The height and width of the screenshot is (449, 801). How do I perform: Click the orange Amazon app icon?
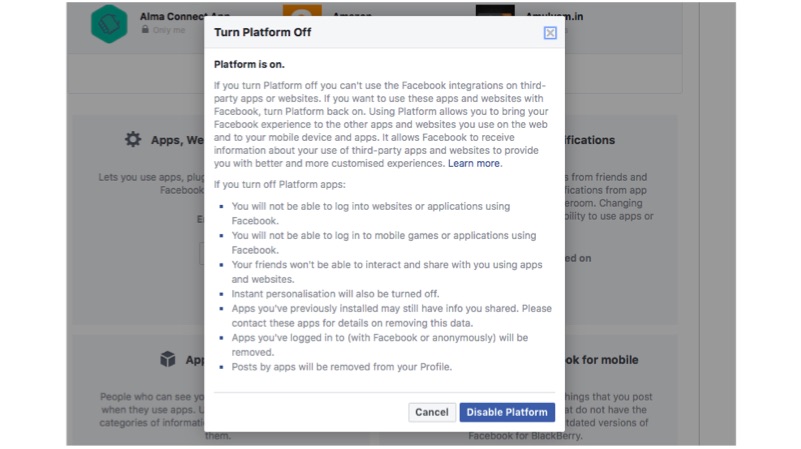[295, 14]
